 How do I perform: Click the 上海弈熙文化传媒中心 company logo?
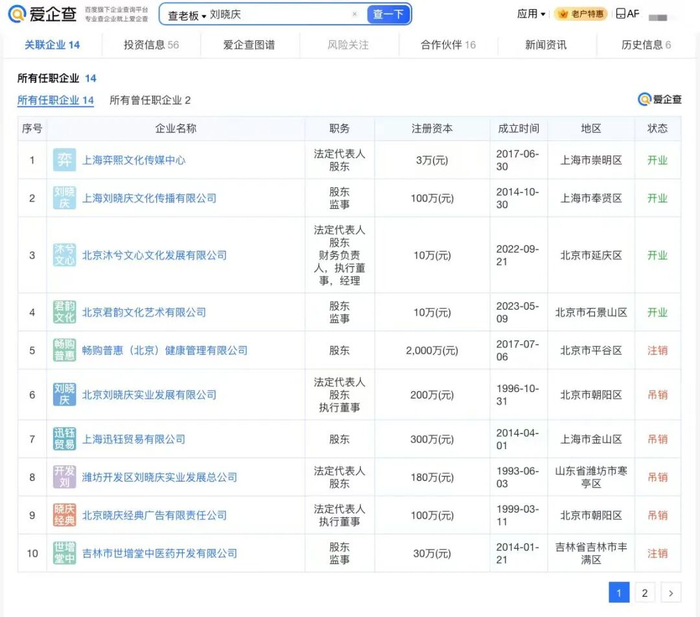click(64, 160)
